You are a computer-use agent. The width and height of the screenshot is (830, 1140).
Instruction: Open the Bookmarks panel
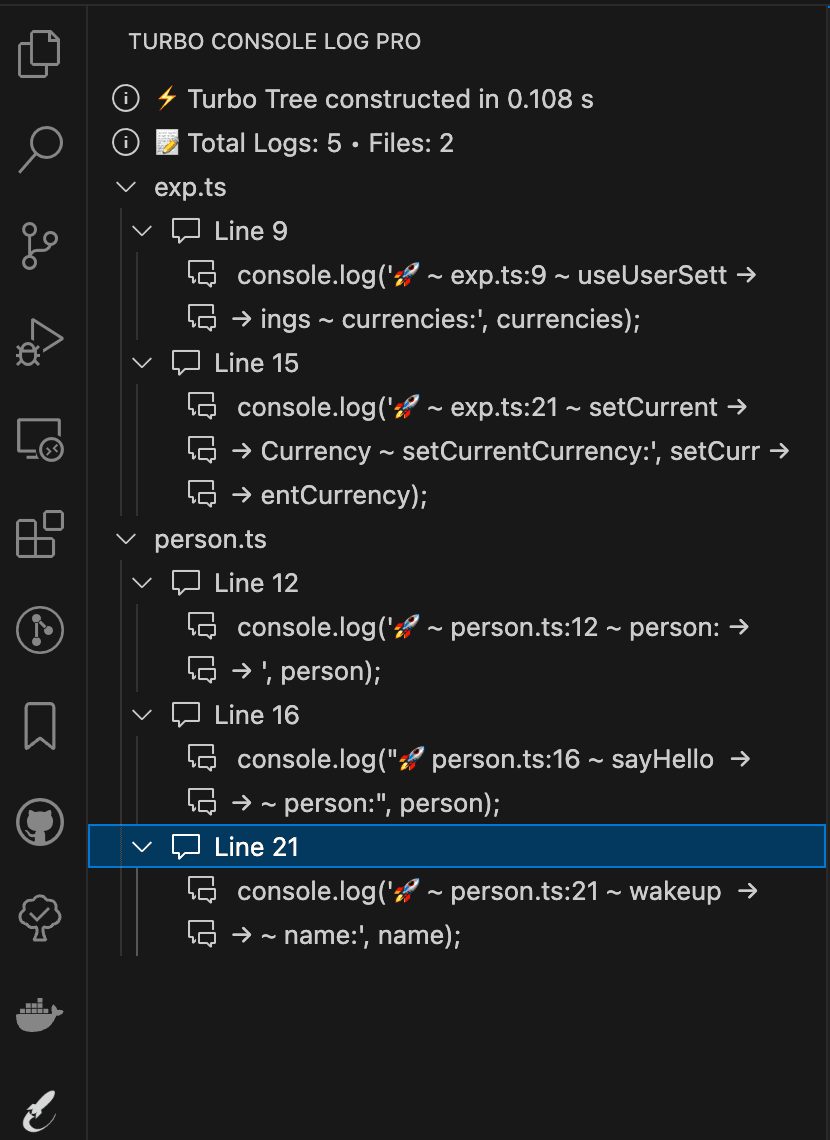pyautogui.click(x=40, y=726)
